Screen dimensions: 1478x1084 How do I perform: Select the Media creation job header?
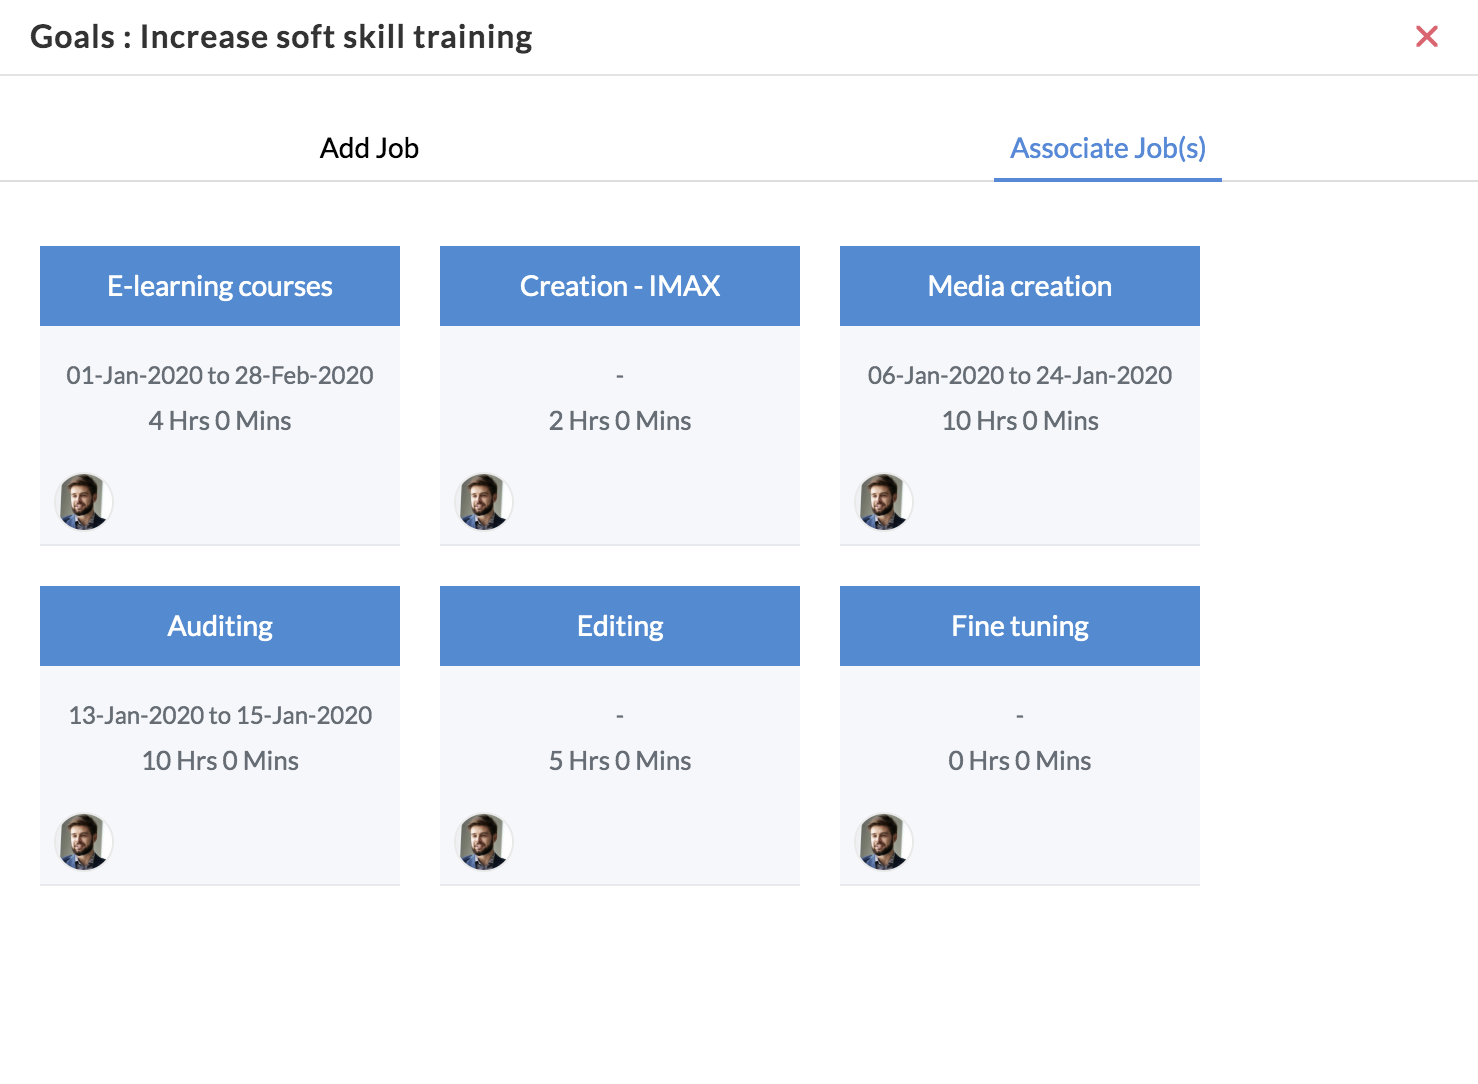tap(1020, 286)
